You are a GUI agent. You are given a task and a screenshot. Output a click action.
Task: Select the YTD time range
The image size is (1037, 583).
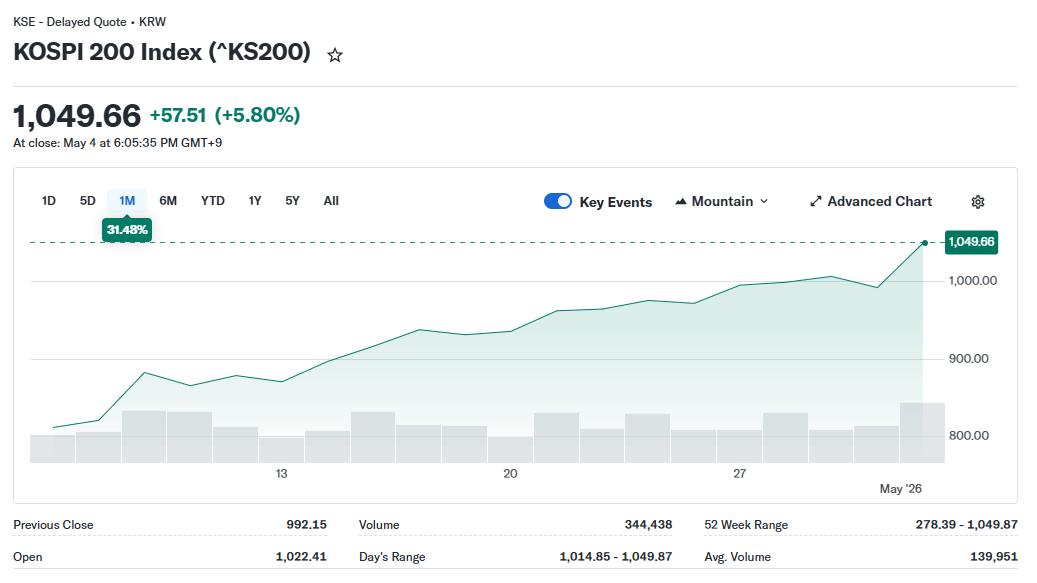[213, 200]
